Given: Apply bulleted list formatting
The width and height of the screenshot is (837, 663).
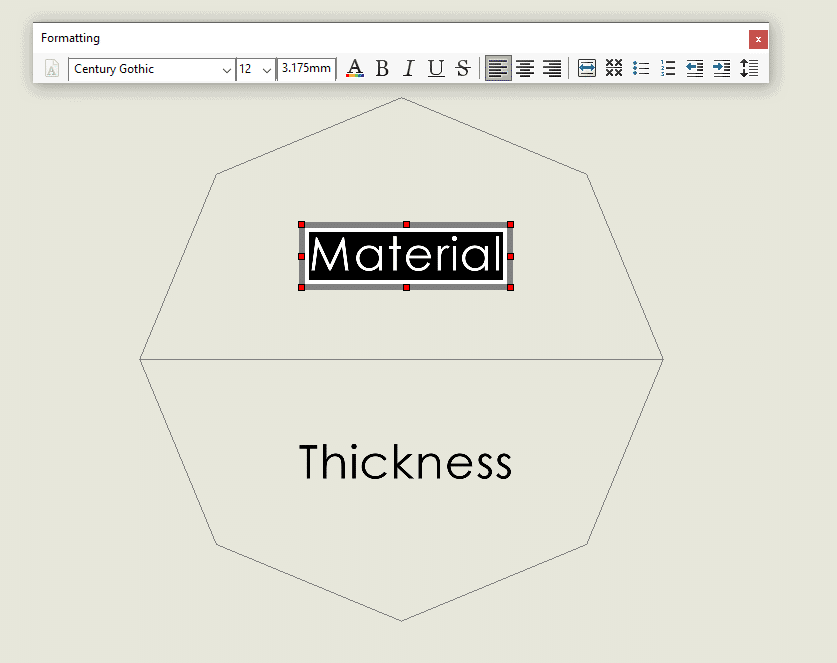Looking at the screenshot, I should 641,68.
